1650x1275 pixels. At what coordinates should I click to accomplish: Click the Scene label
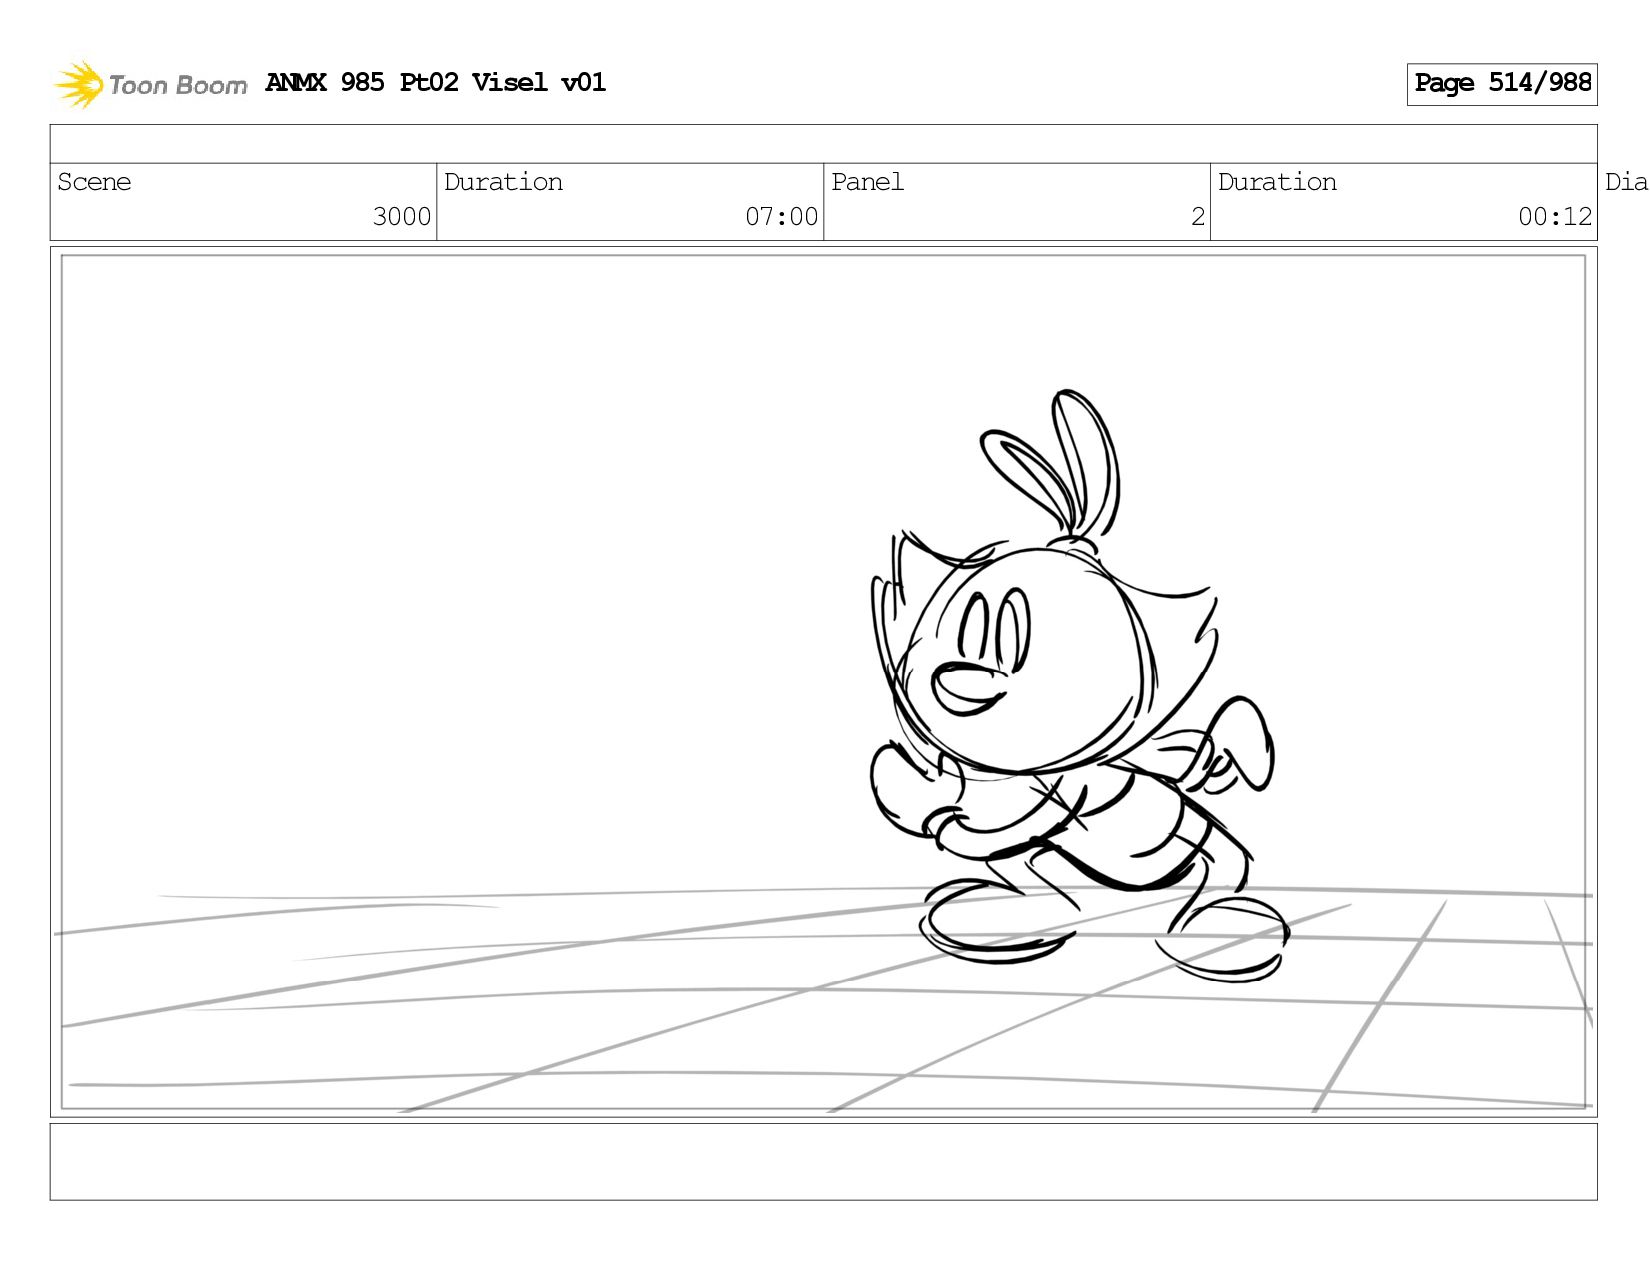tap(94, 182)
